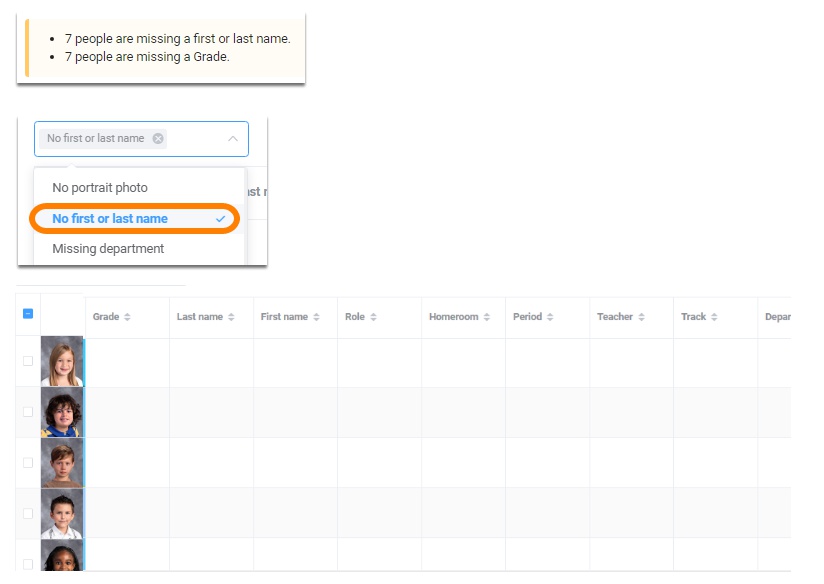Sort by Period column sort icon
Image resolution: width=824 pixels, height=584 pixels.
pos(550,317)
